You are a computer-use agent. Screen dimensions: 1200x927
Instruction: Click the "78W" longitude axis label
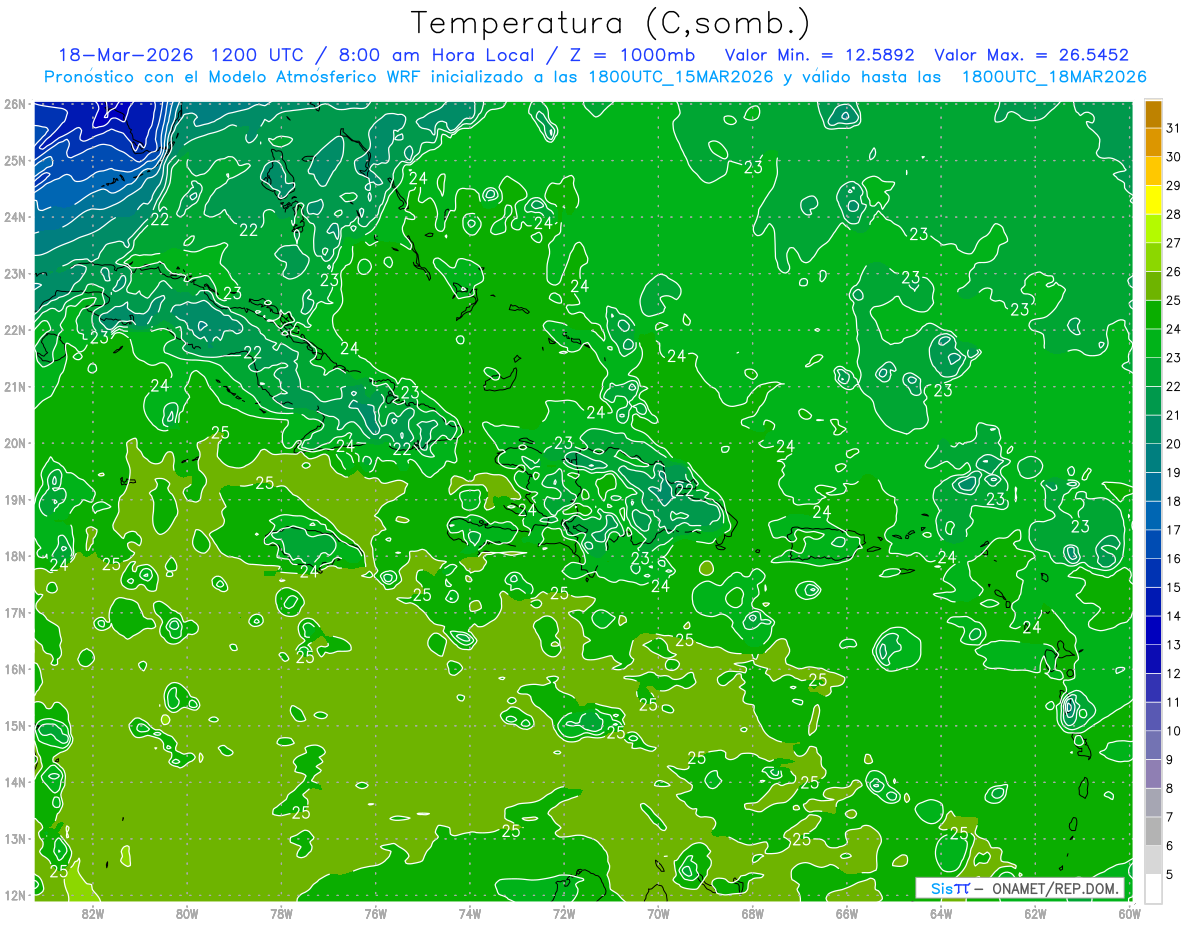pos(281,913)
